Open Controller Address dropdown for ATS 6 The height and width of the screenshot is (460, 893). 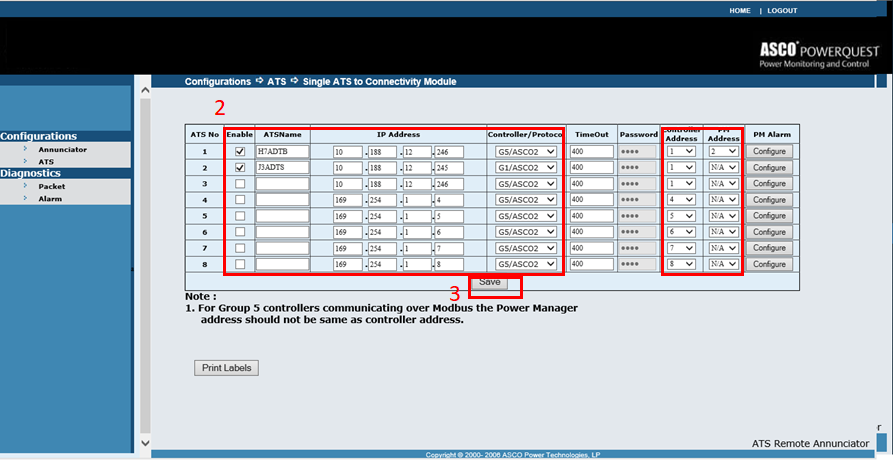(682, 232)
